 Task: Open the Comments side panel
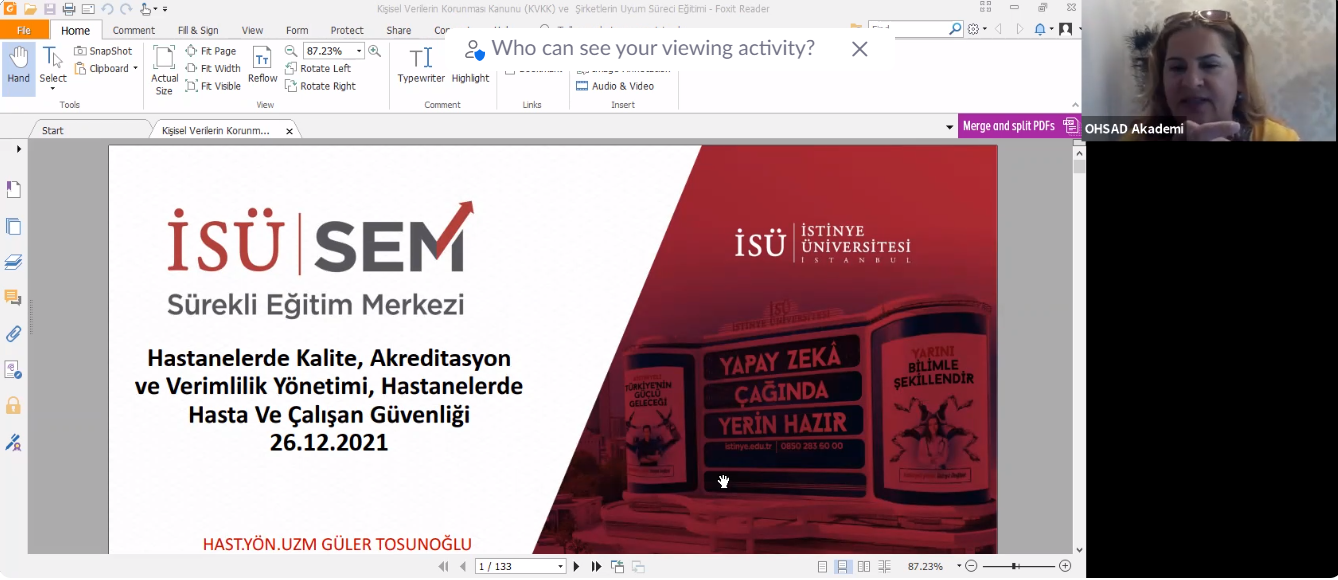(13, 298)
